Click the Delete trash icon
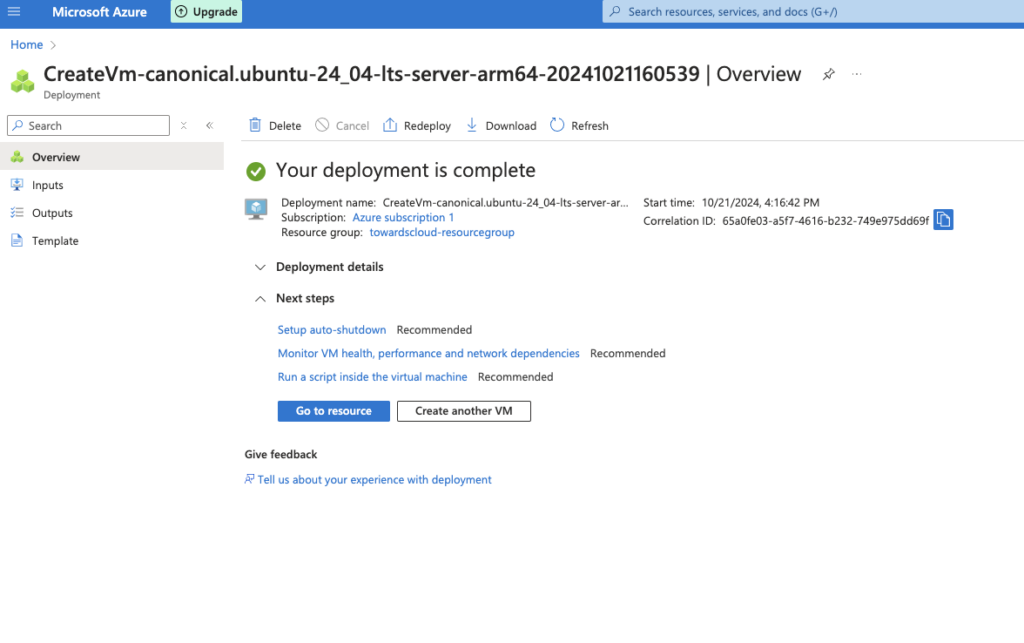 click(x=255, y=125)
